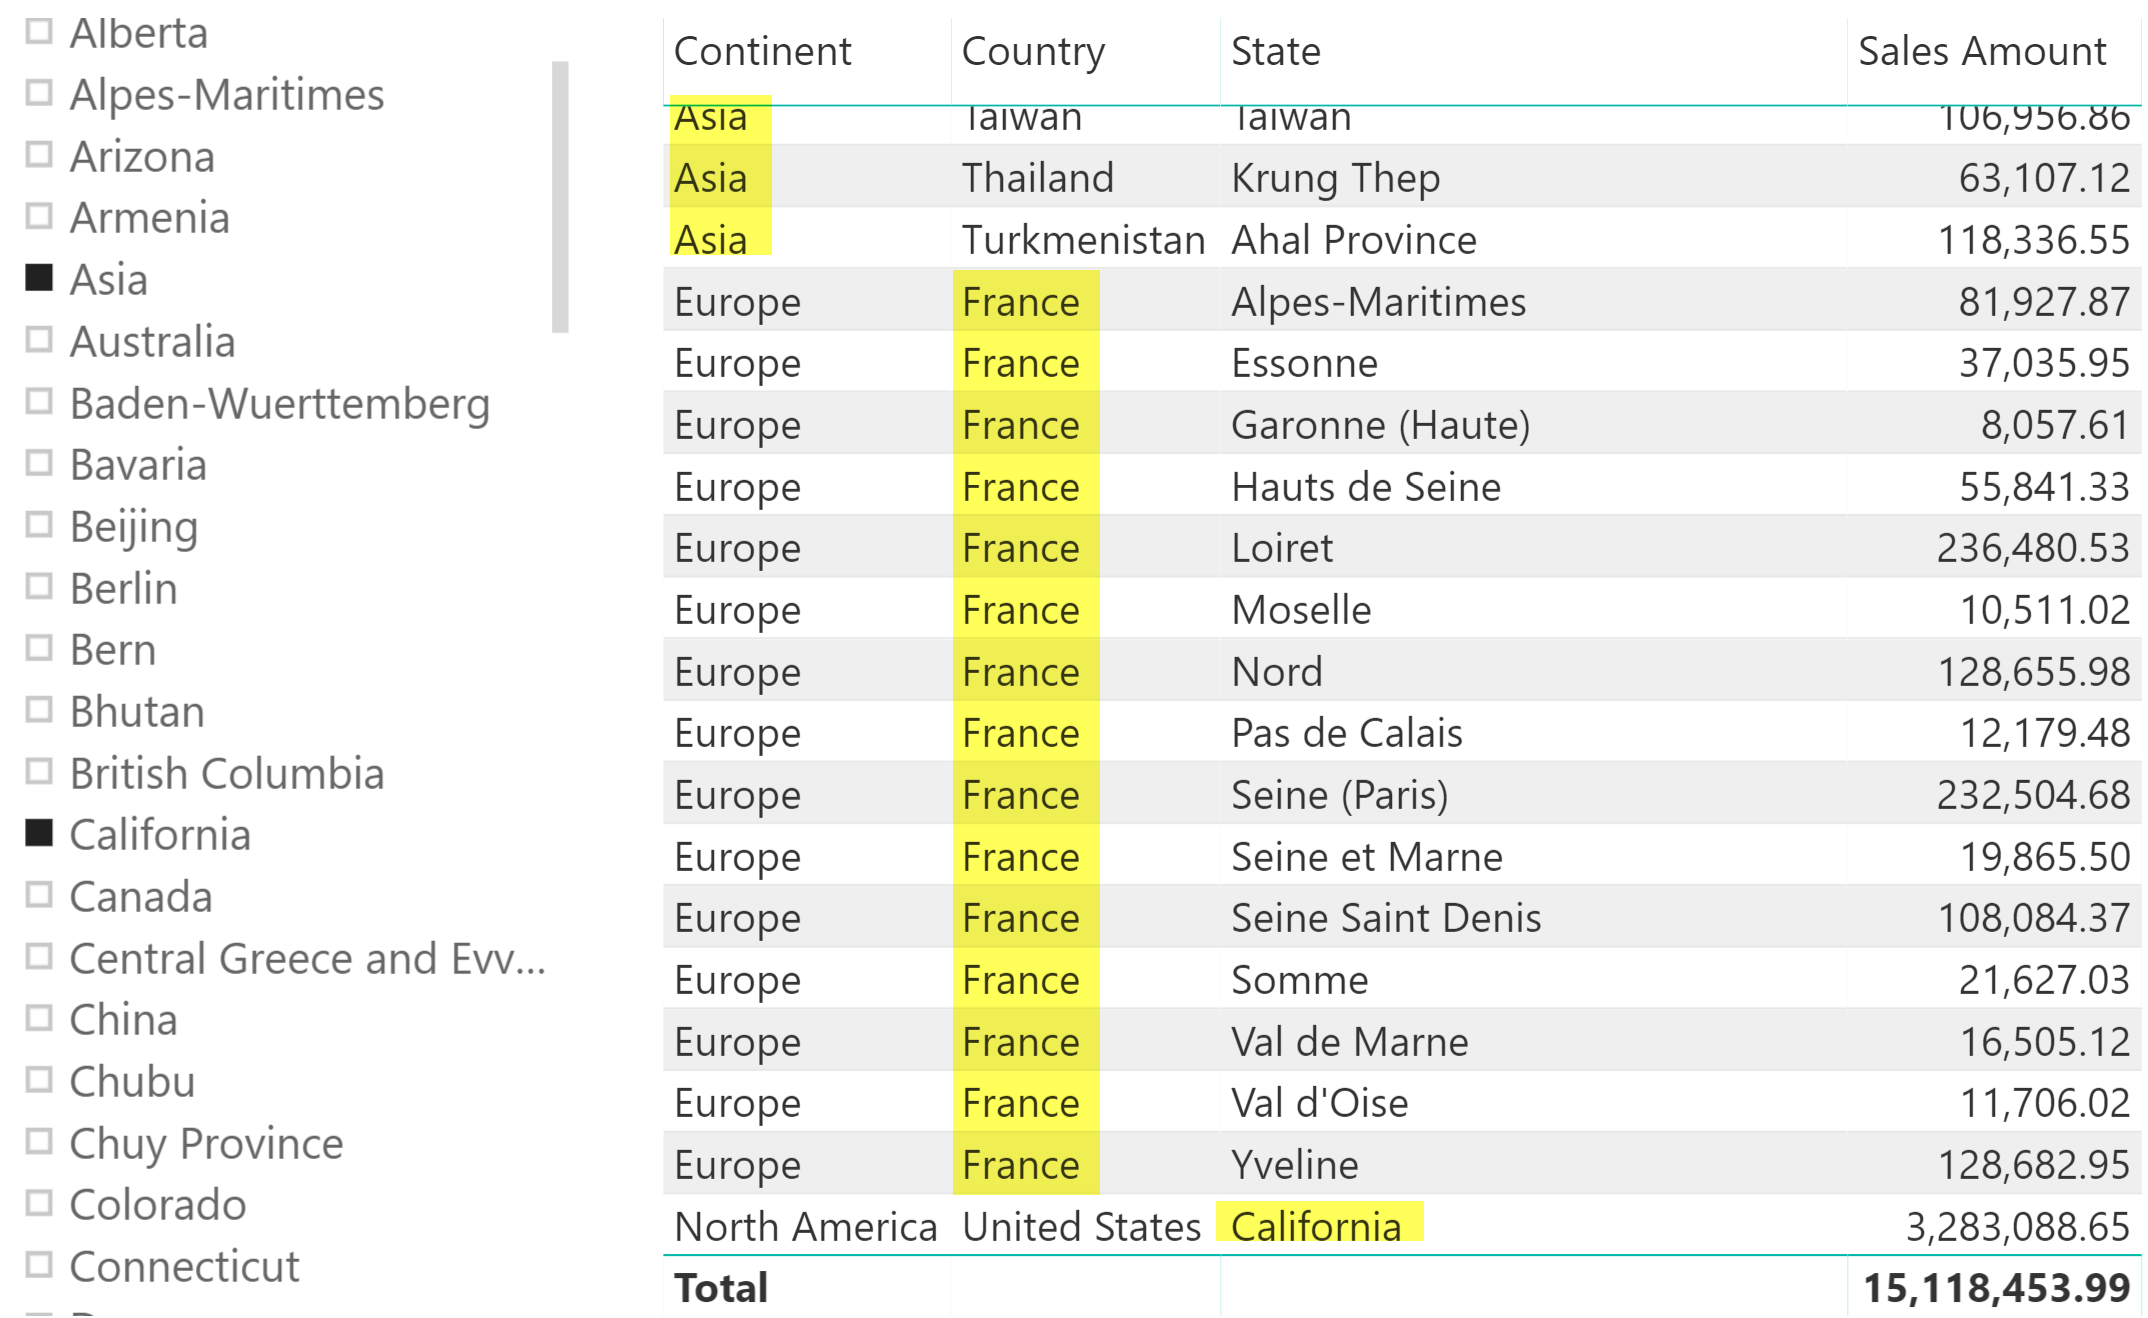Enable the Australia filter checkbox

tap(38, 341)
